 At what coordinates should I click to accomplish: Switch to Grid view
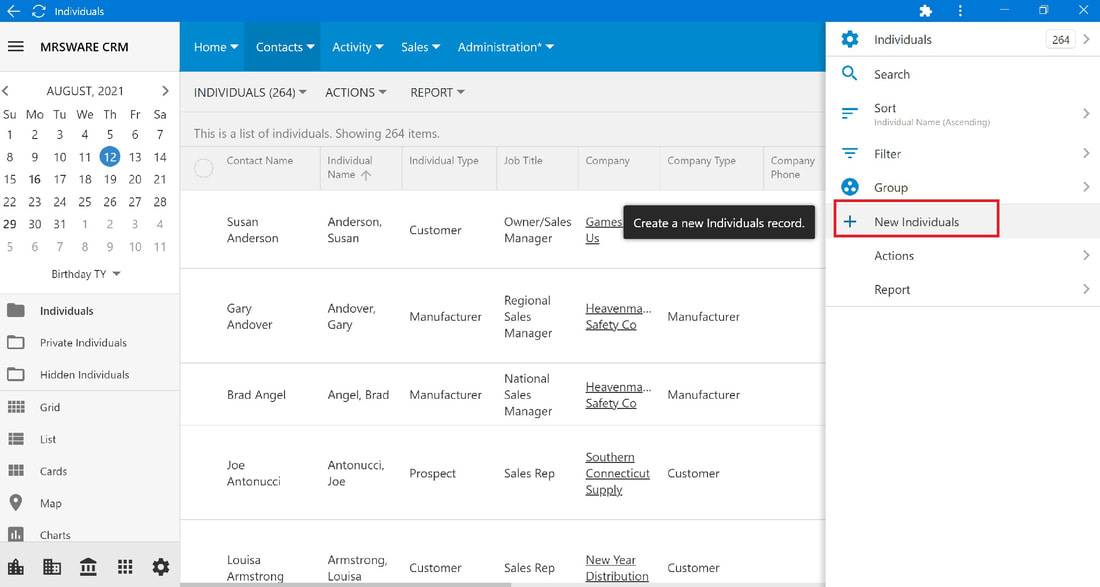click(x=90, y=407)
